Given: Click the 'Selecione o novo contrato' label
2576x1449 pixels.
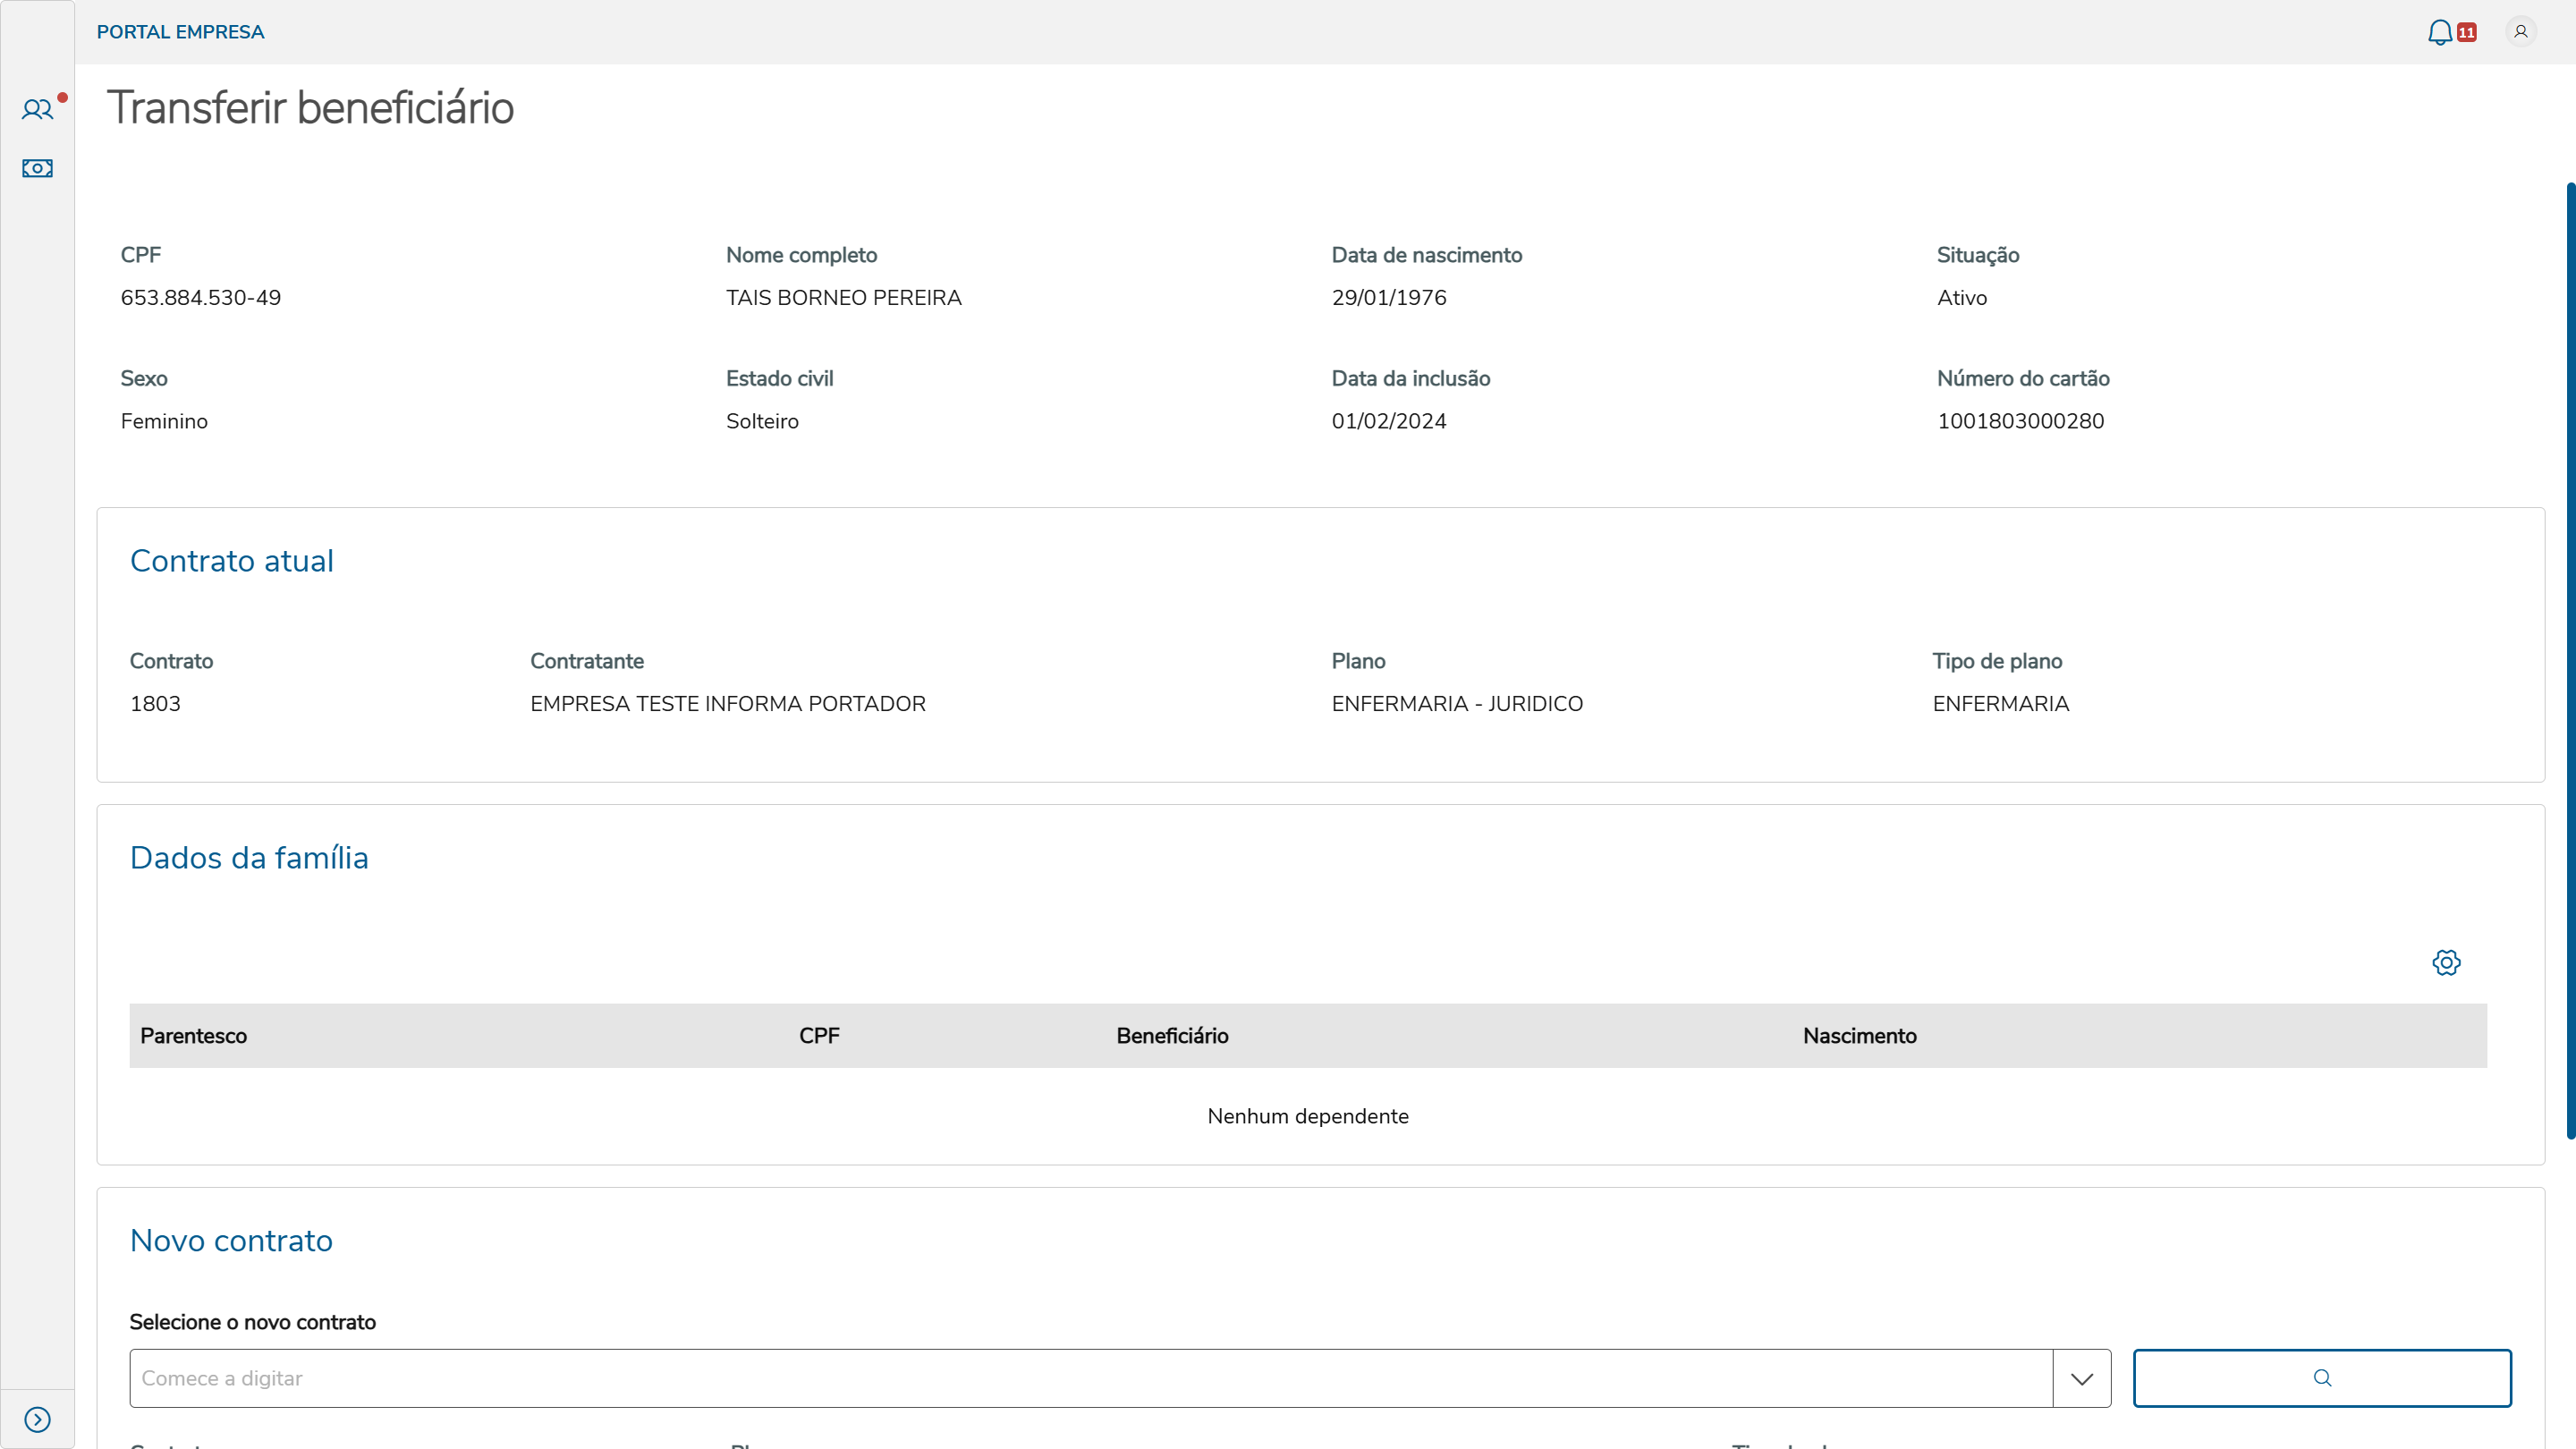Looking at the screenshot, I should [x=252, y=1322].
